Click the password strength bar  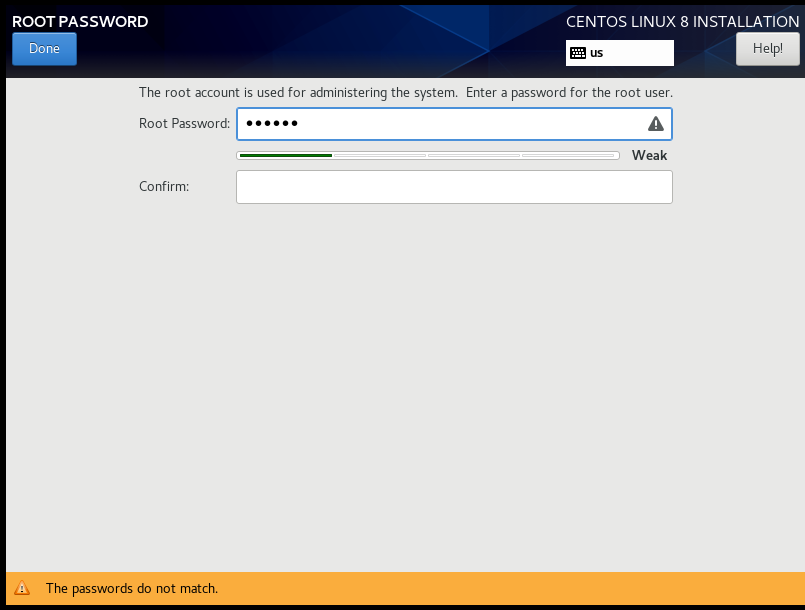coord(428,155)
